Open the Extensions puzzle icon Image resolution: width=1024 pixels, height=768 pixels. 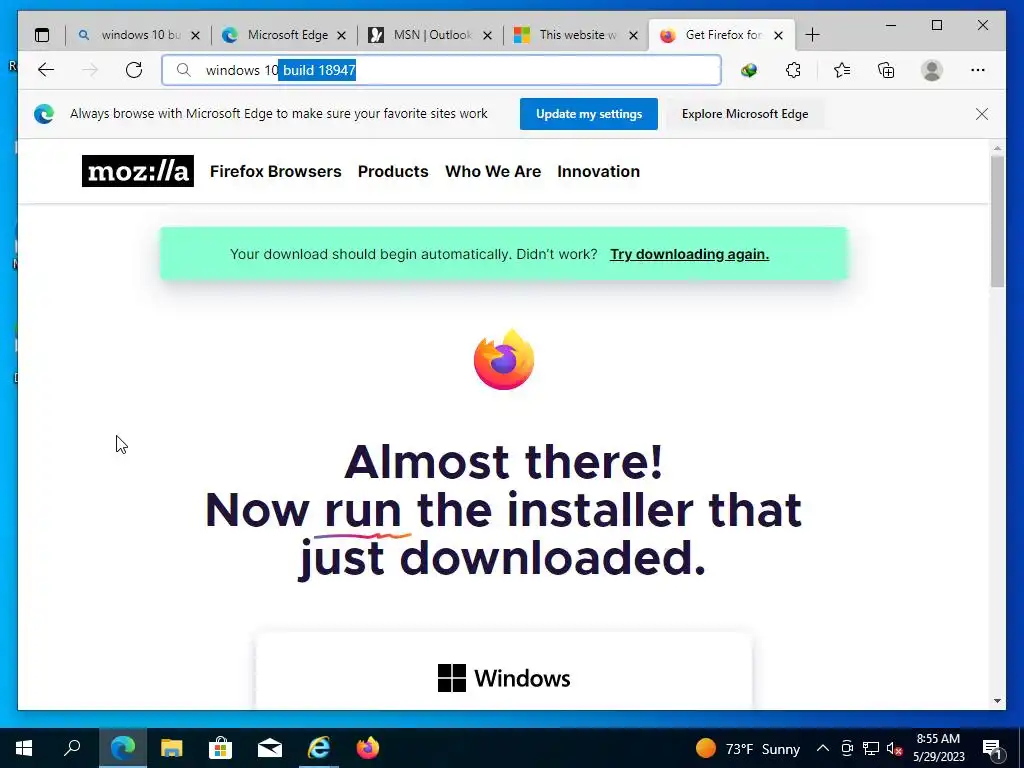793,70
